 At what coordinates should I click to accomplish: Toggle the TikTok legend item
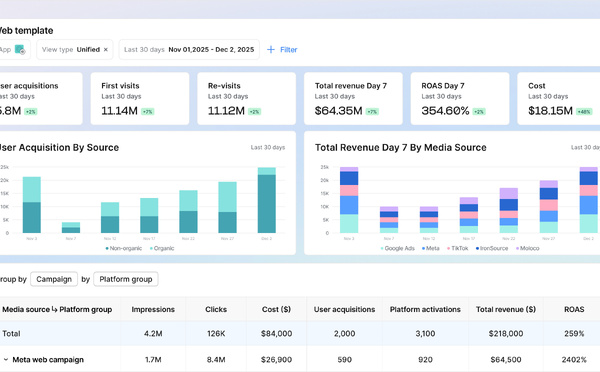pyautogui.click(x=458, y=248)
